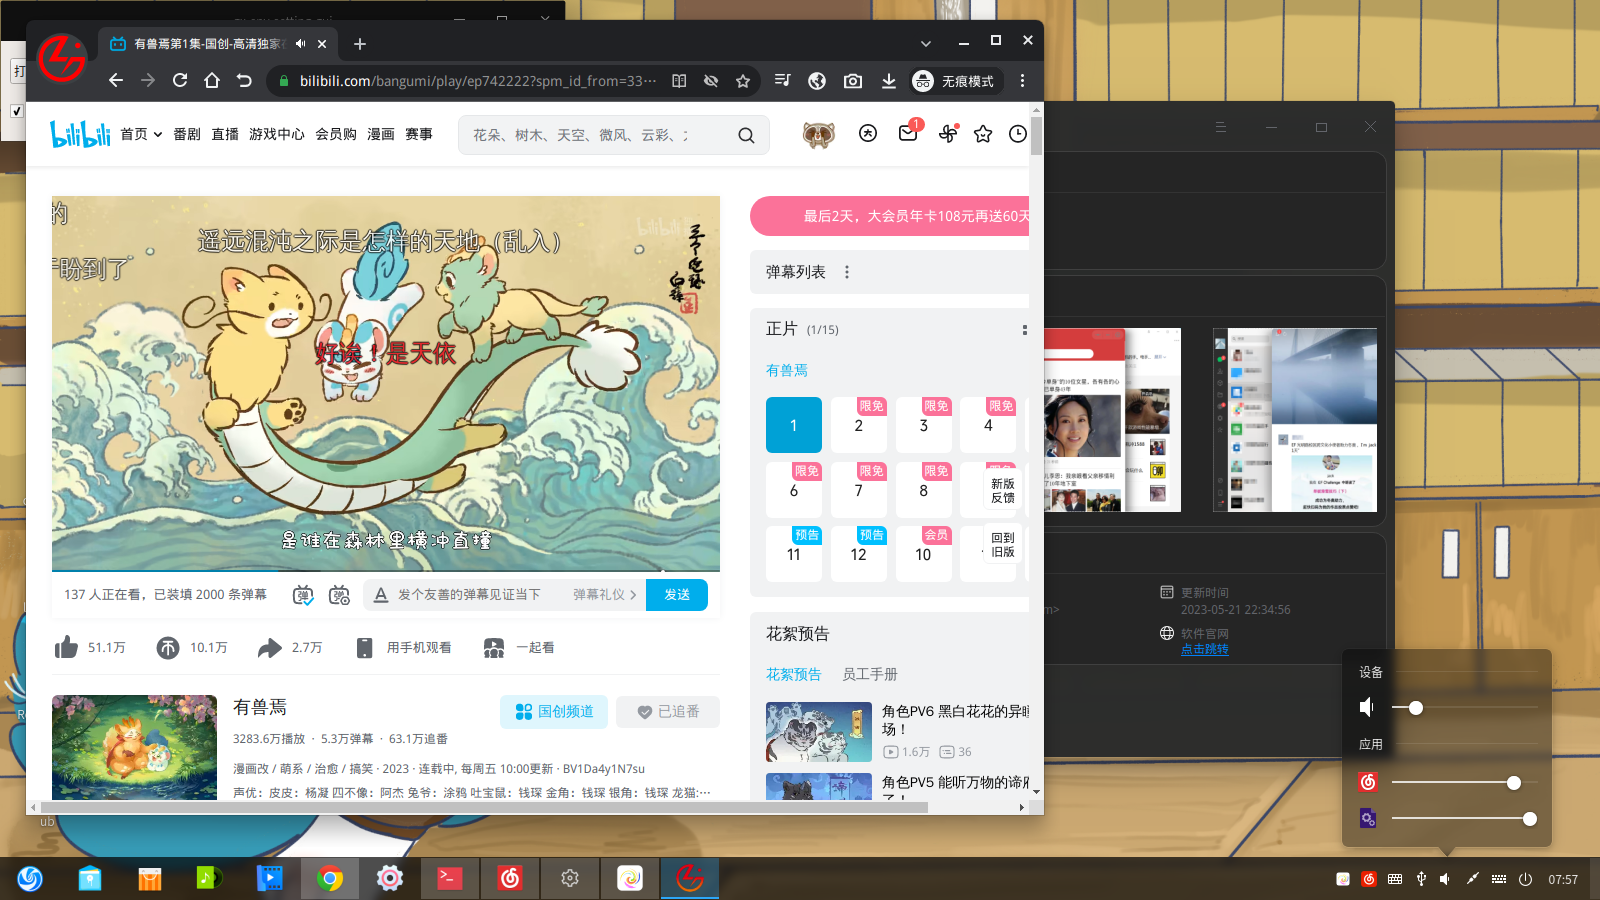The height and width of the screenshot is (900, 1600).
Task: Toggle the 已追番 follow button
Action: click(x=668, y=712)
